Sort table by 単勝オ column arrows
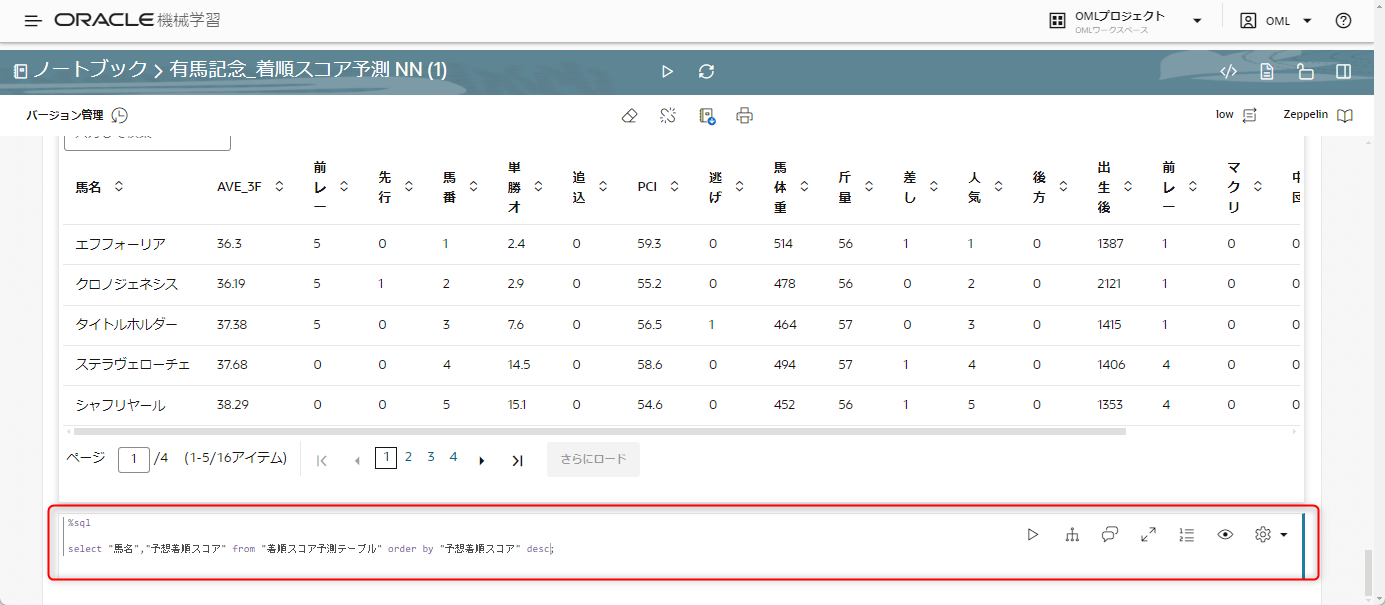The height and width of the screenshot is (605, 1385). click(539, 186)
